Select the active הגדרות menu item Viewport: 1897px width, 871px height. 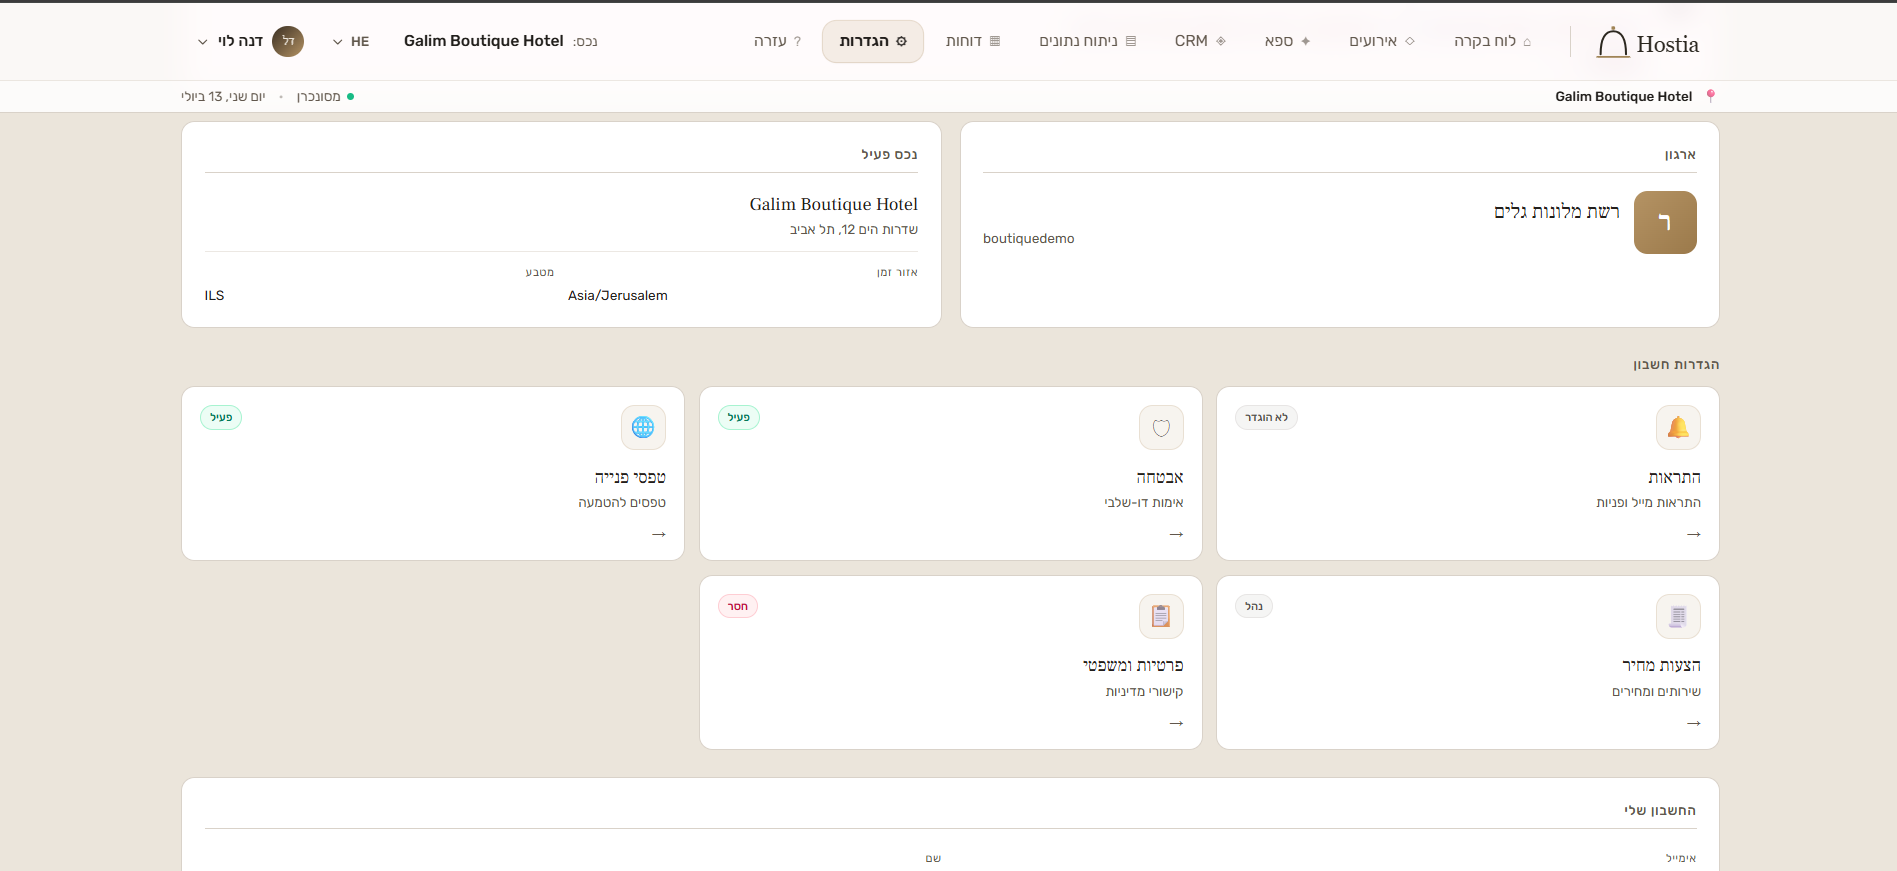click(x=873, y=41)
